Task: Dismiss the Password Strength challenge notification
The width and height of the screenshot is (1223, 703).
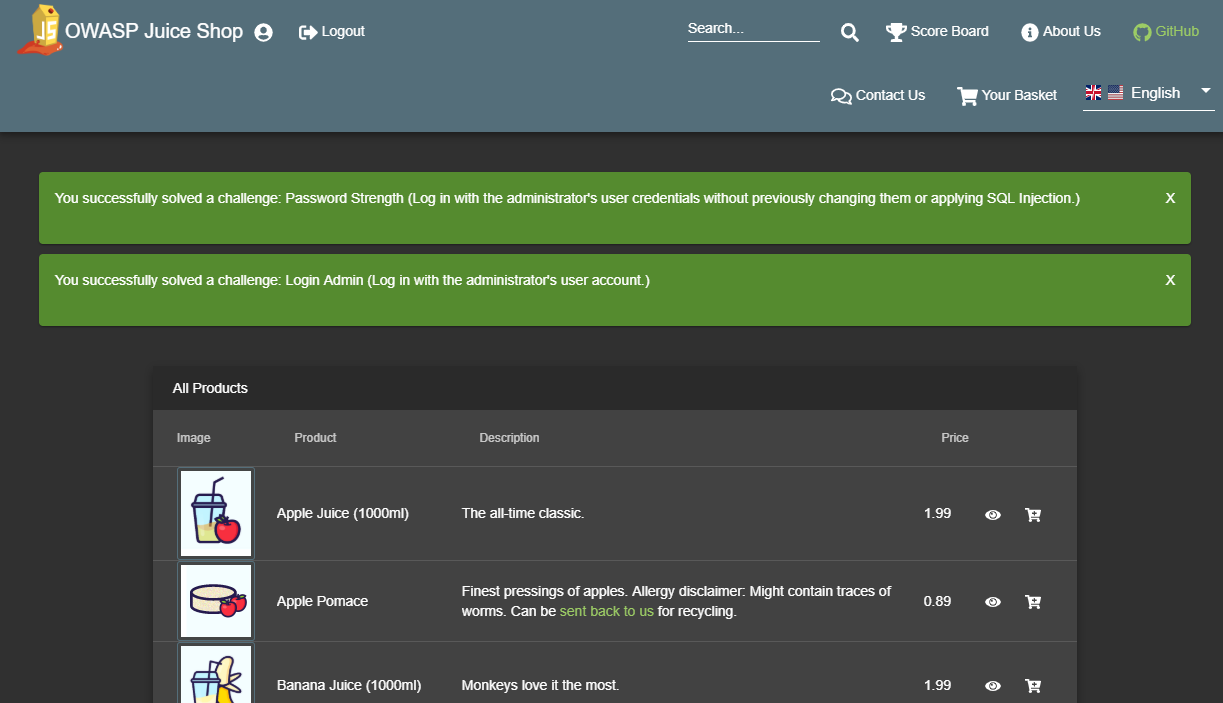Action: click(1170, 198)
